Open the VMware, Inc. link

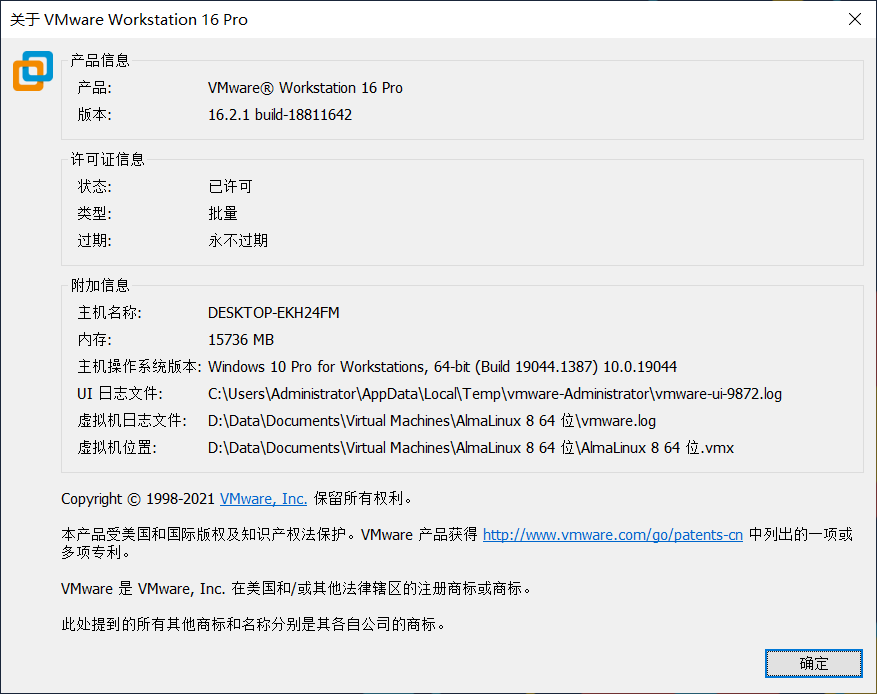pyautogui.click(x=263, y=498)
